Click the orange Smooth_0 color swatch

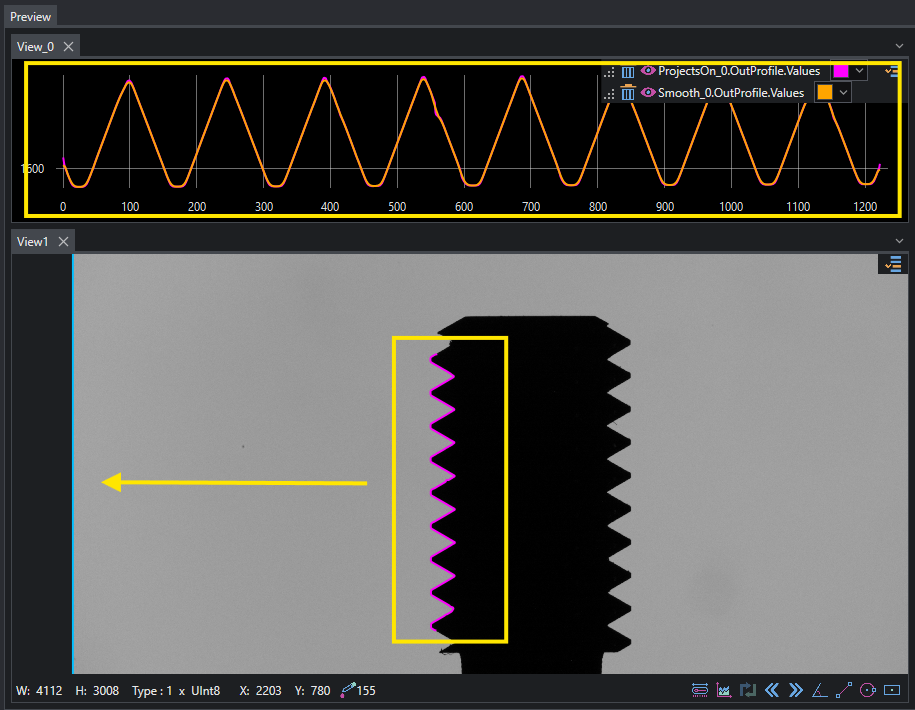pos(825,93)
